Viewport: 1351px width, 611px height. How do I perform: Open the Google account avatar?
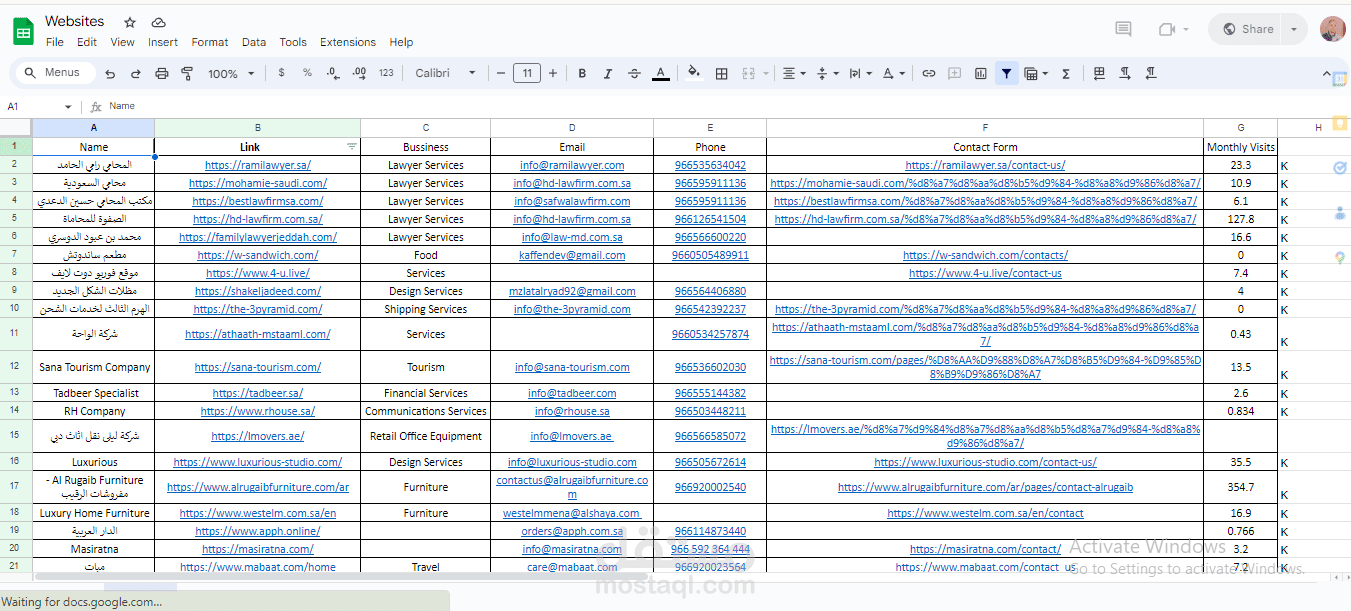[1332, 29]
